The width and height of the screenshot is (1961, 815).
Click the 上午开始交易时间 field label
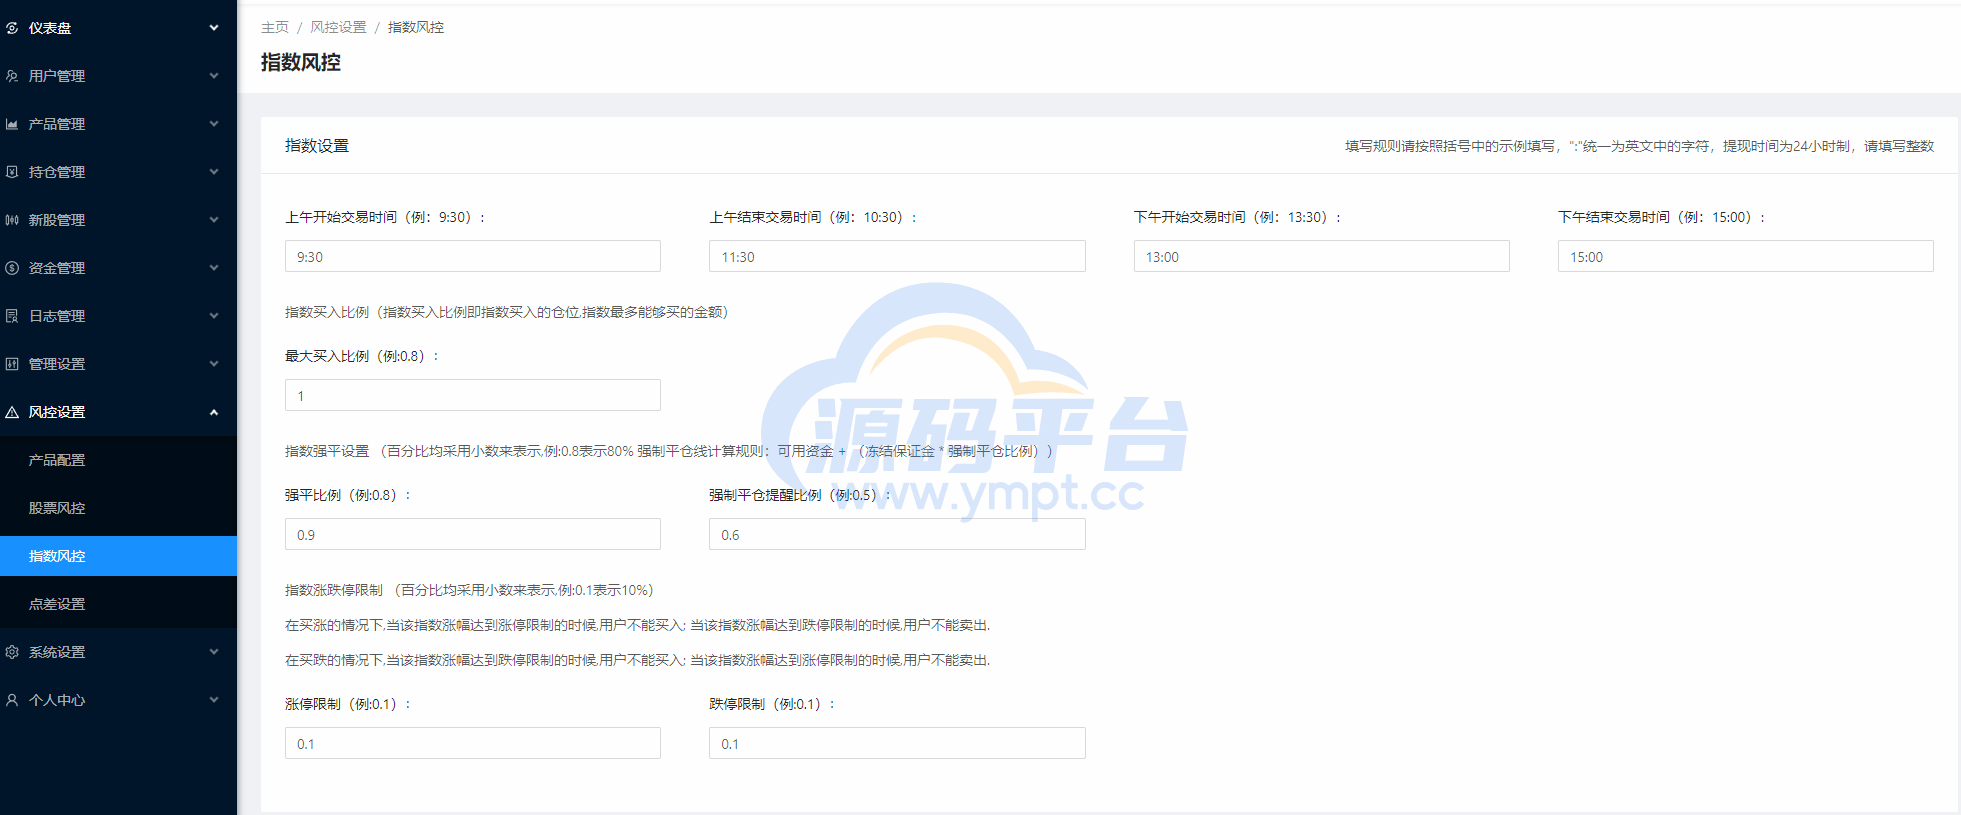click(385, 217)
